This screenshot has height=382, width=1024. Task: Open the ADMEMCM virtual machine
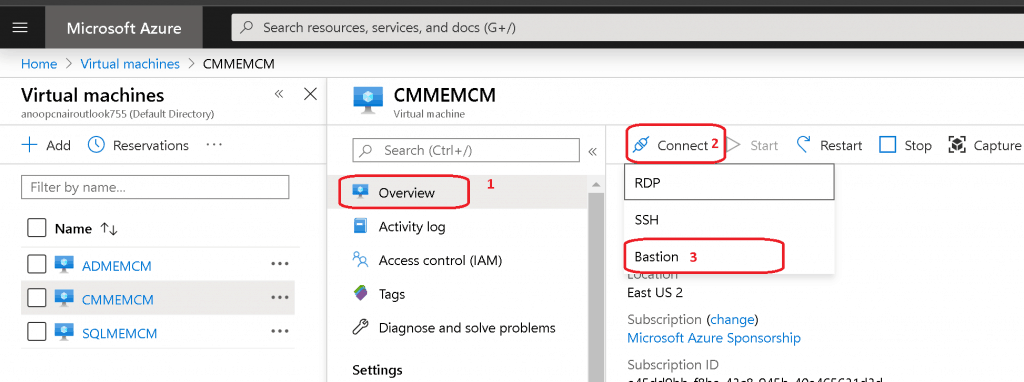117,266
